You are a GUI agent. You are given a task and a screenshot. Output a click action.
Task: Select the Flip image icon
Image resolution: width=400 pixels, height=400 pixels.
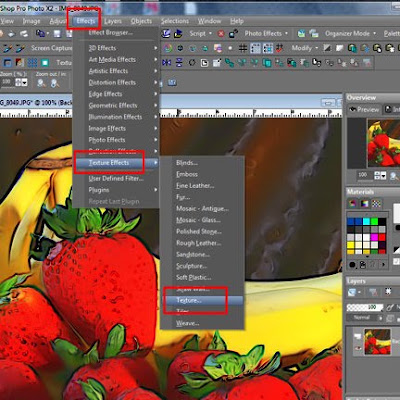click(x=179, y=62)
